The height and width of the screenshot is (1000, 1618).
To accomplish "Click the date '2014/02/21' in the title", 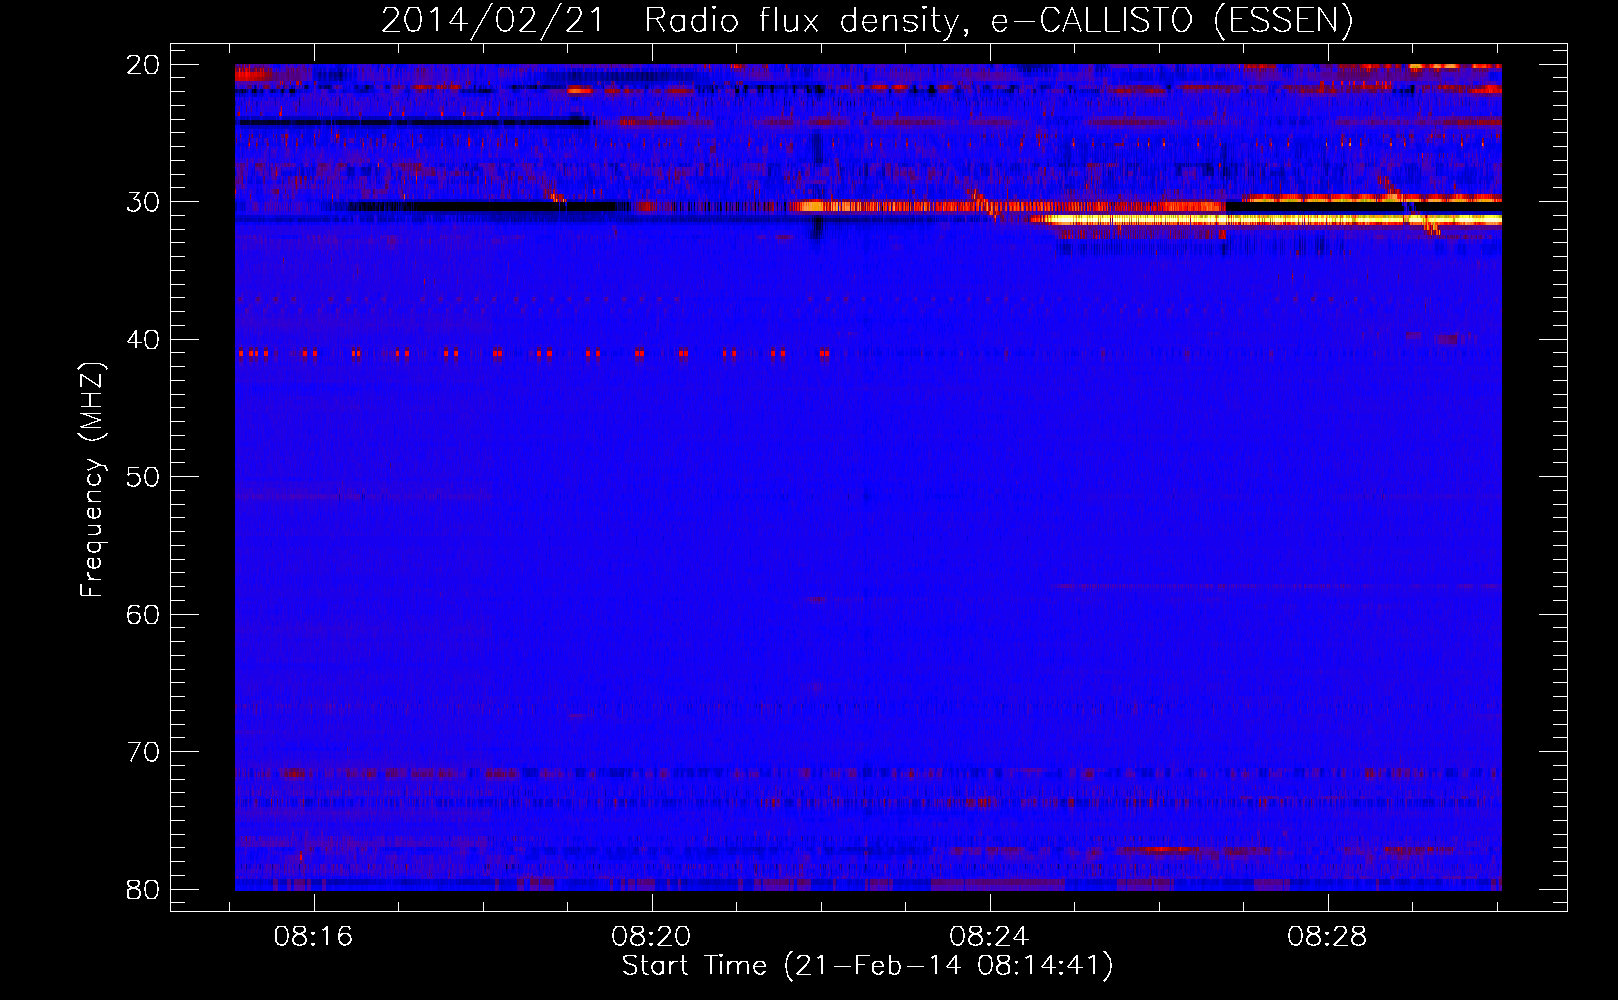I will tap(493, 20).
